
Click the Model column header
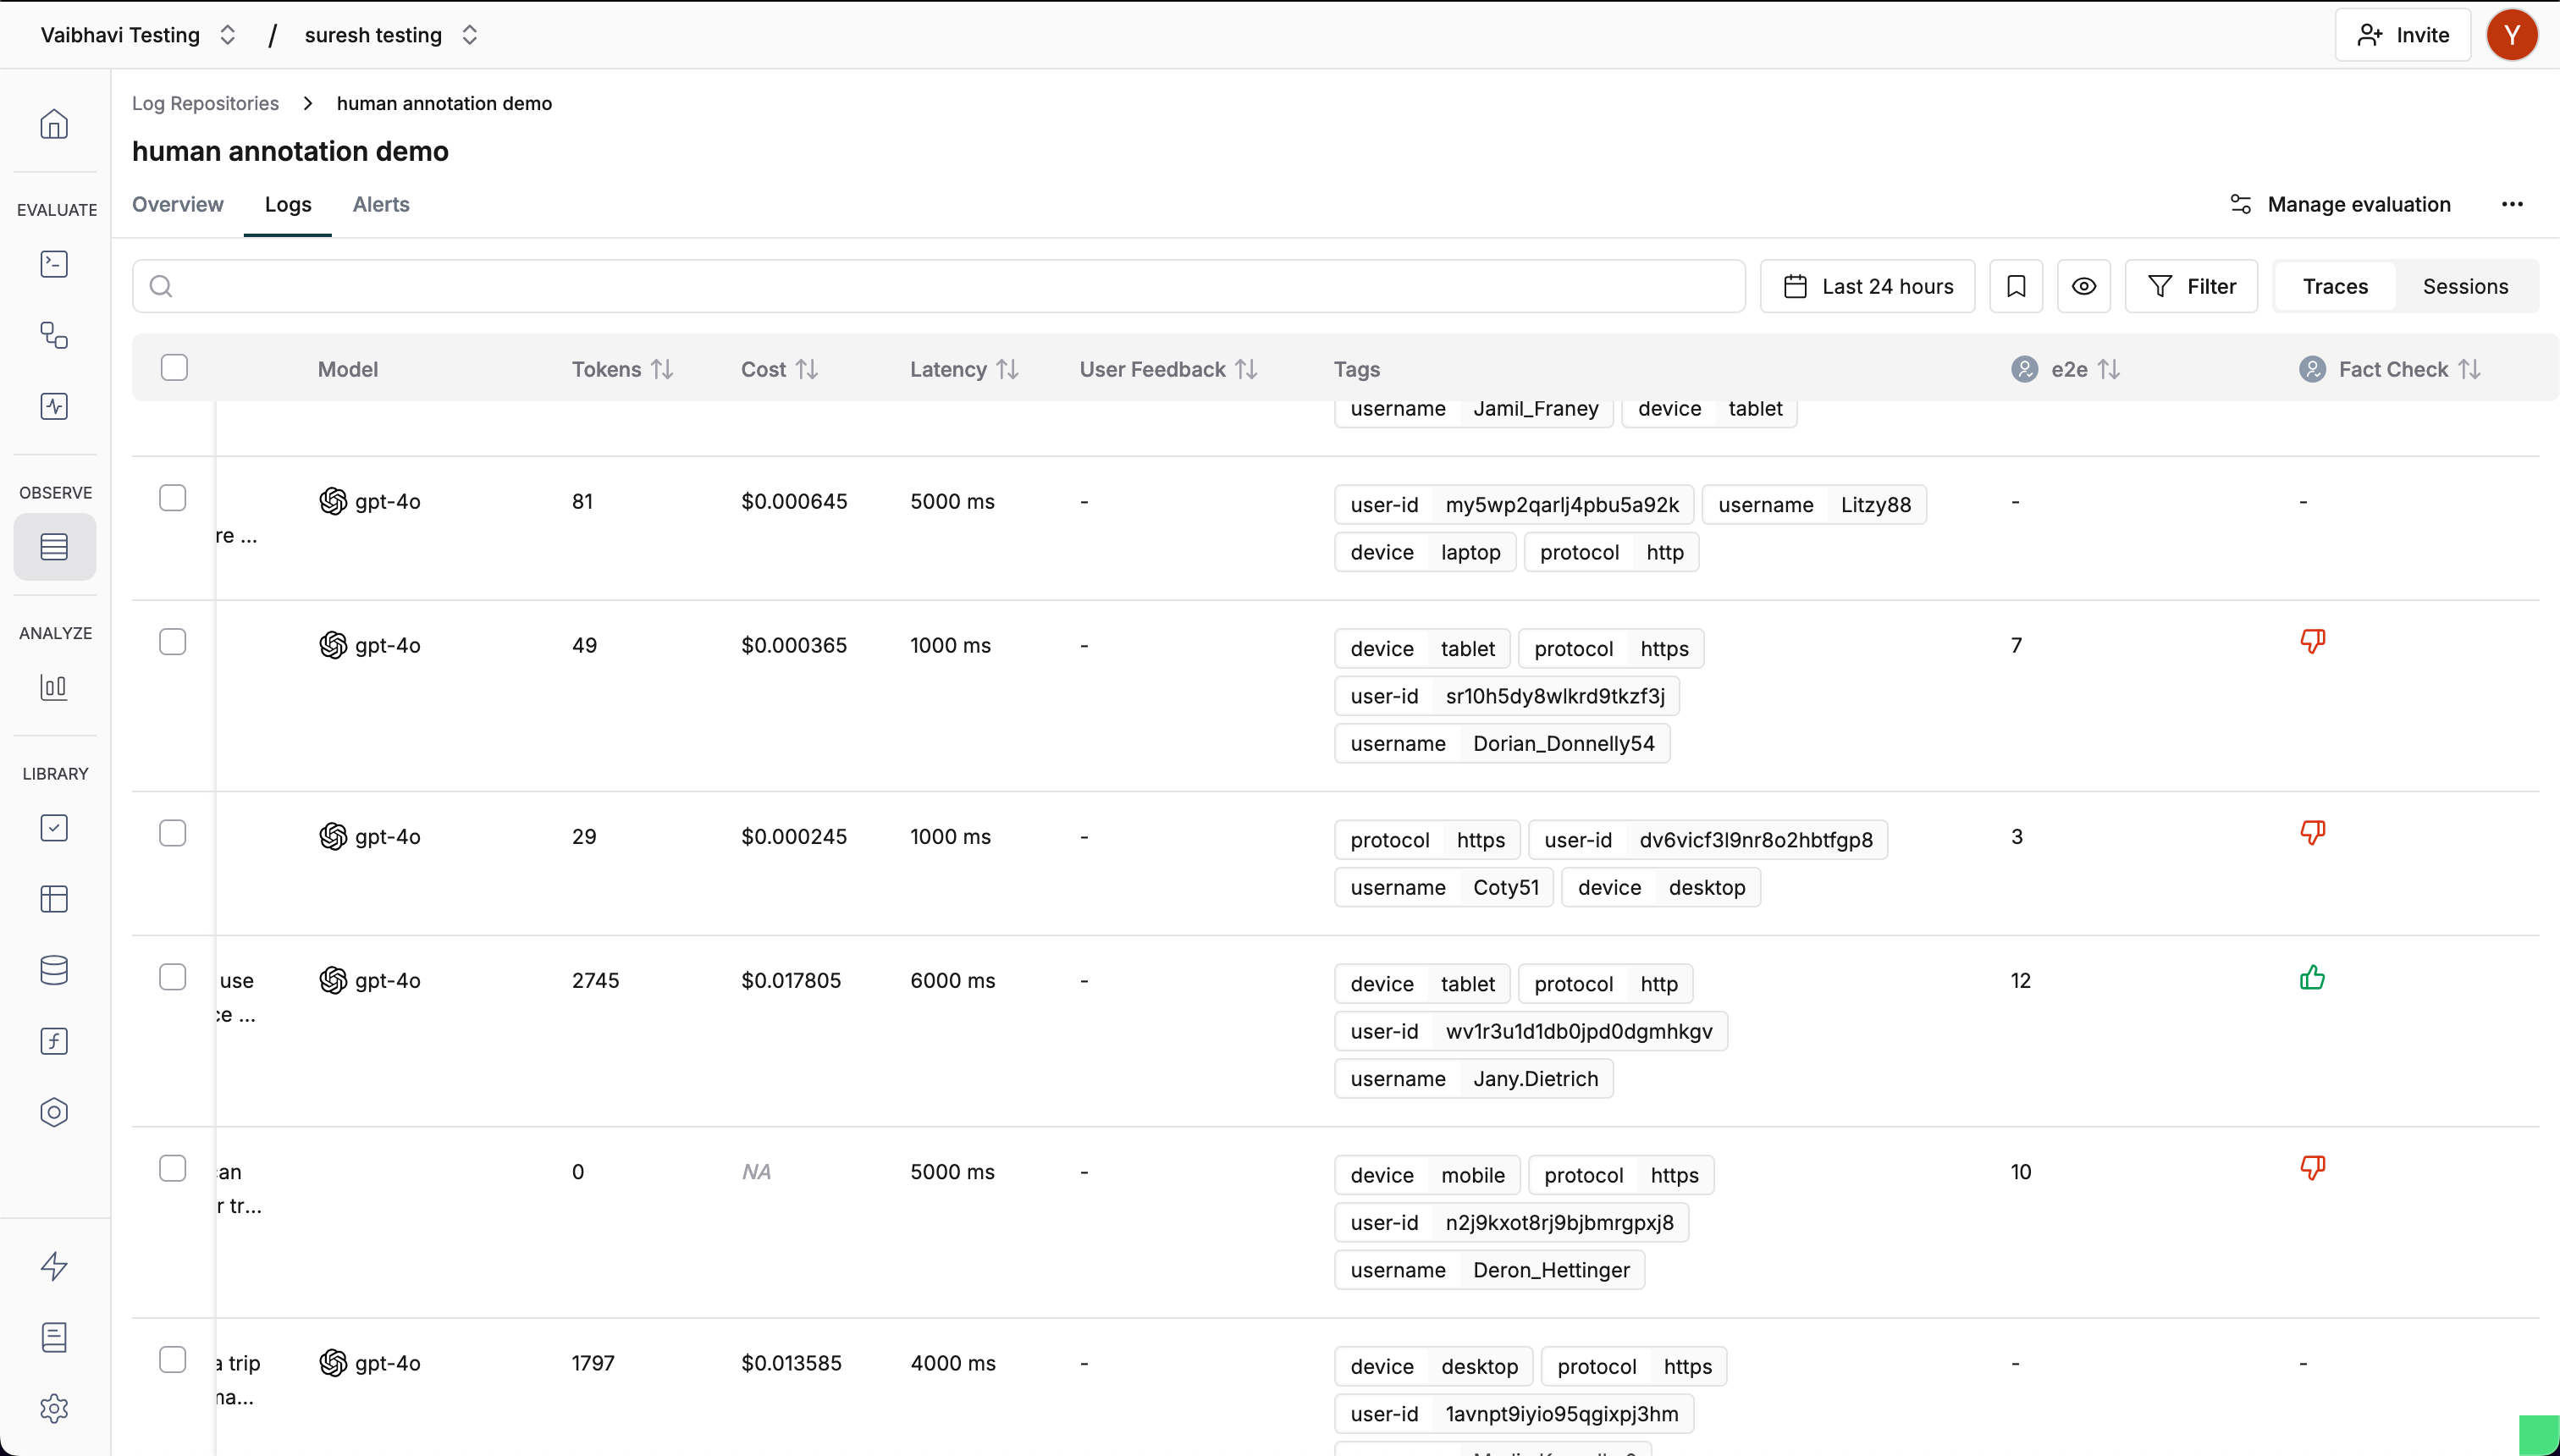[348, 369]
